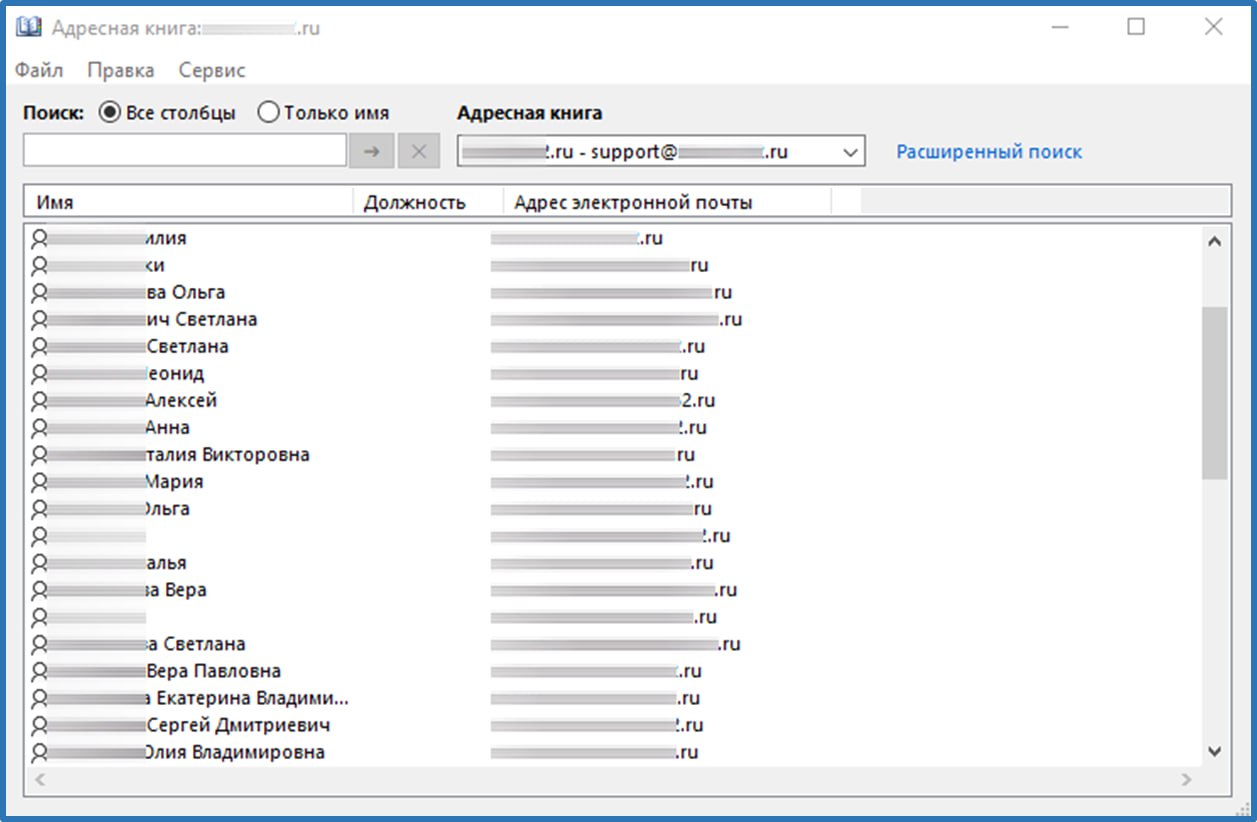Screen dimensions: 1257x822
Task: Click inside the search text field
Action: [x=185, y=151]
